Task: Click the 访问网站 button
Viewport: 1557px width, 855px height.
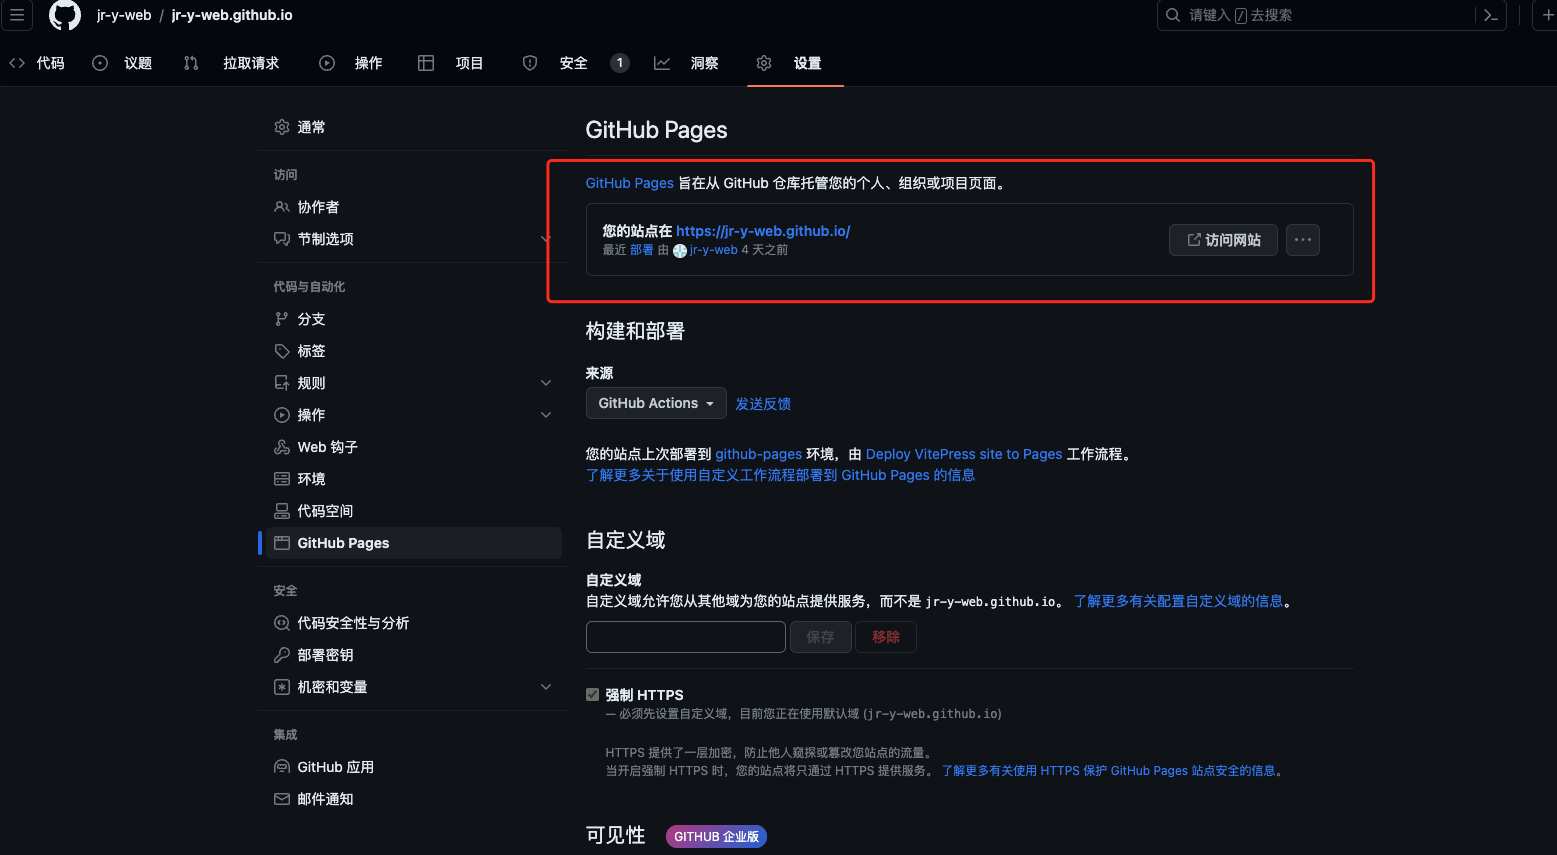Action: click(x=1223, y=240)
